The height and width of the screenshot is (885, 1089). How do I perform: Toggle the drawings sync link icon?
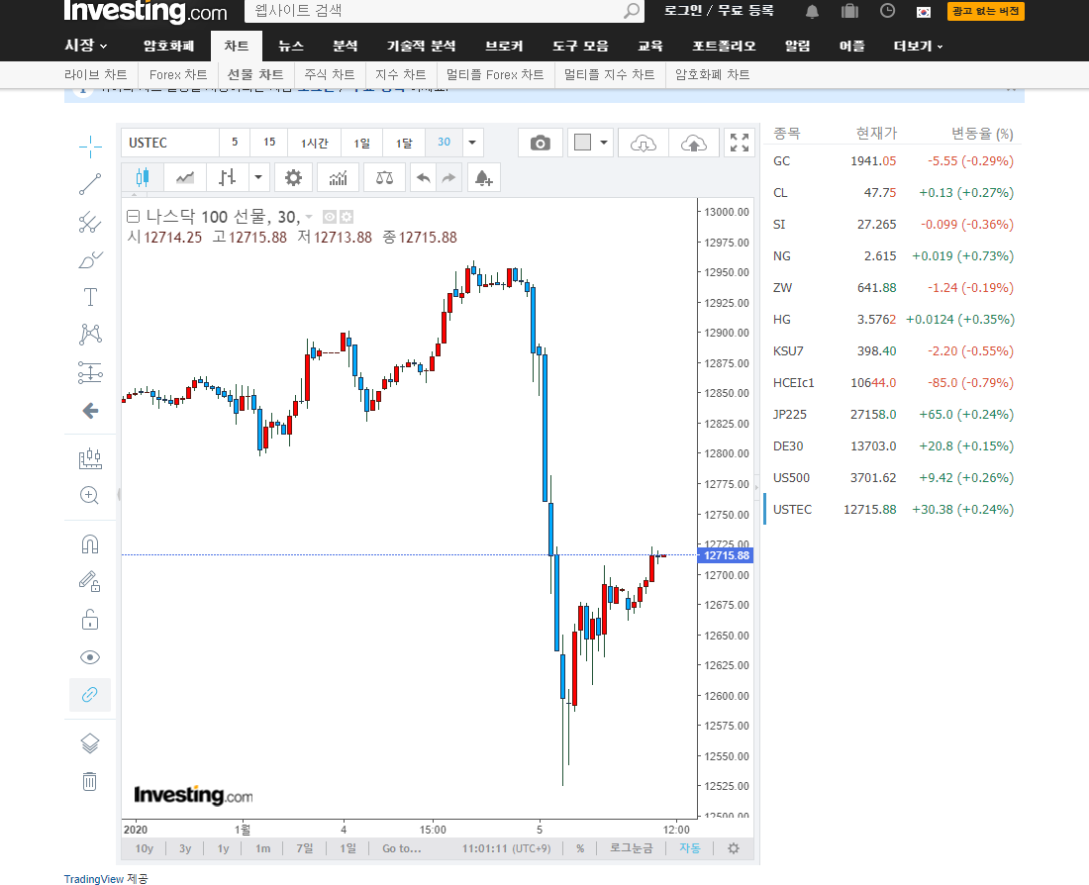coord(90,695)
